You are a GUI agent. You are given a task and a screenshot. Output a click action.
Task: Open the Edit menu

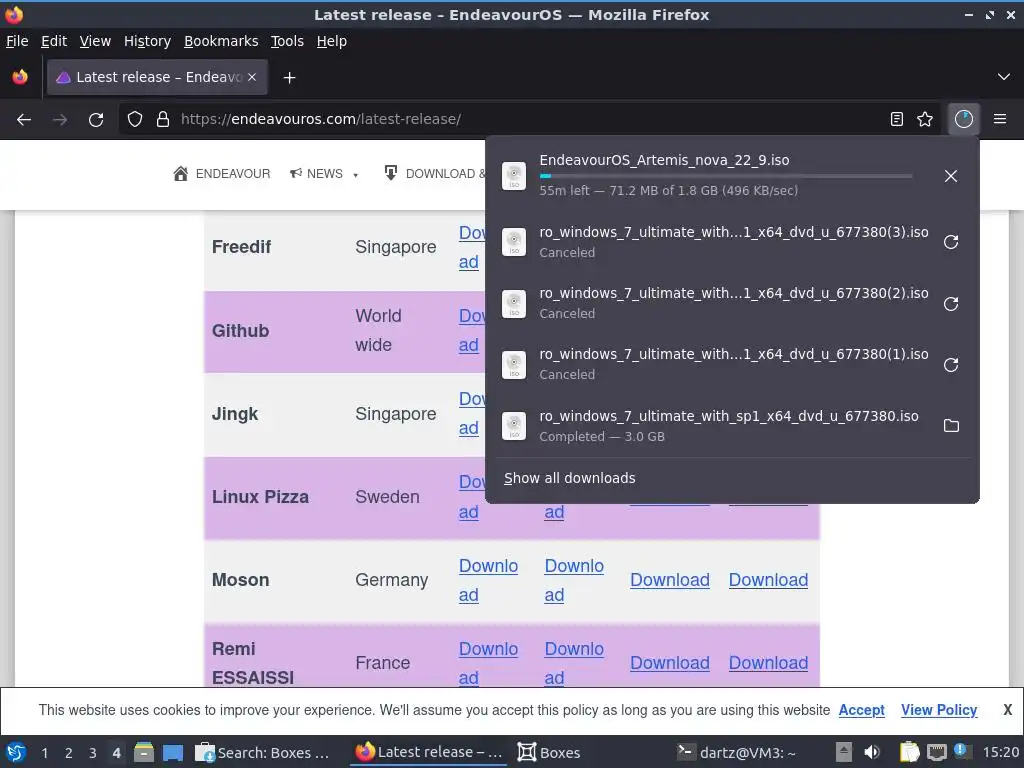pos(54,41)
